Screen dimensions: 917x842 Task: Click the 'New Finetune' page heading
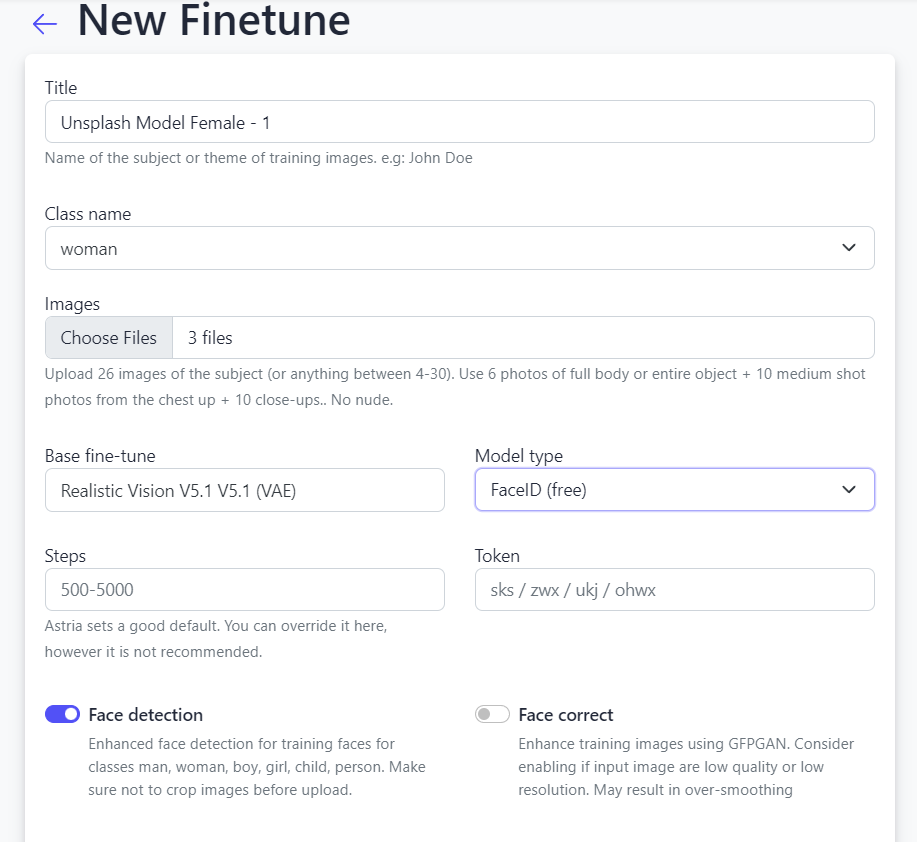point(214,22)
